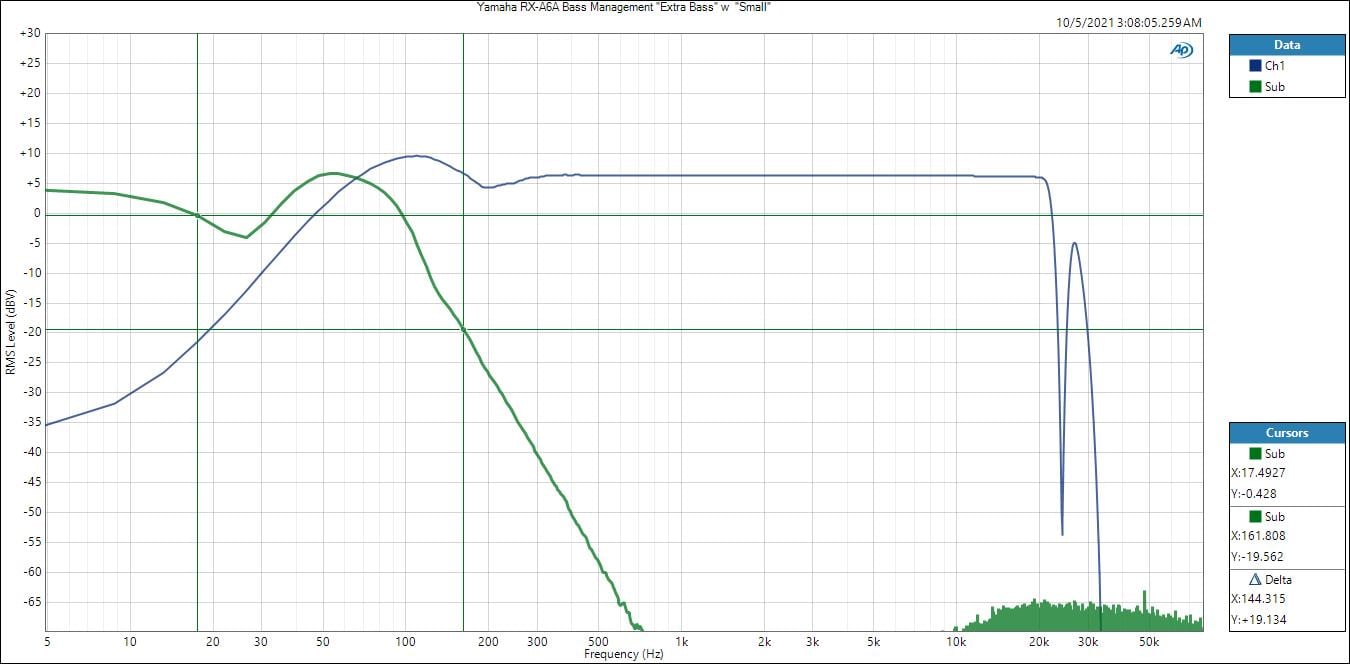Viewport: 1350px width, 664px height.
Task: Select the Ch1 trace label in the legend
Action: coord(1274,66)
